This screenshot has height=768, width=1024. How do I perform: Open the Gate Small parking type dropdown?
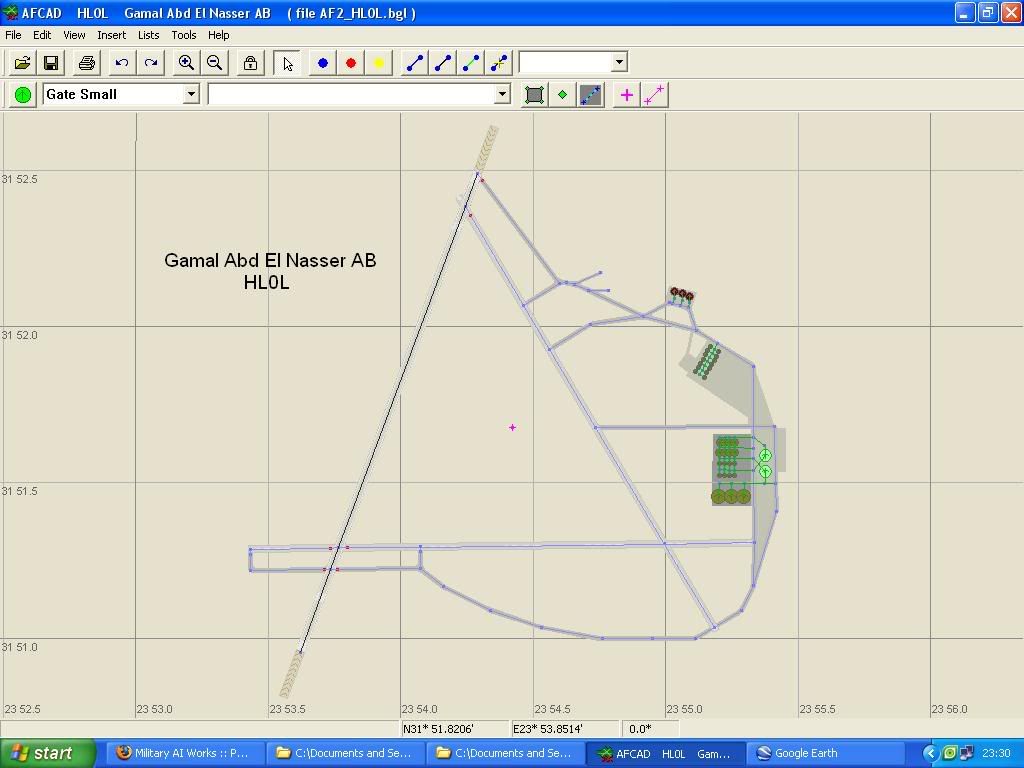(x=191, y=94)
